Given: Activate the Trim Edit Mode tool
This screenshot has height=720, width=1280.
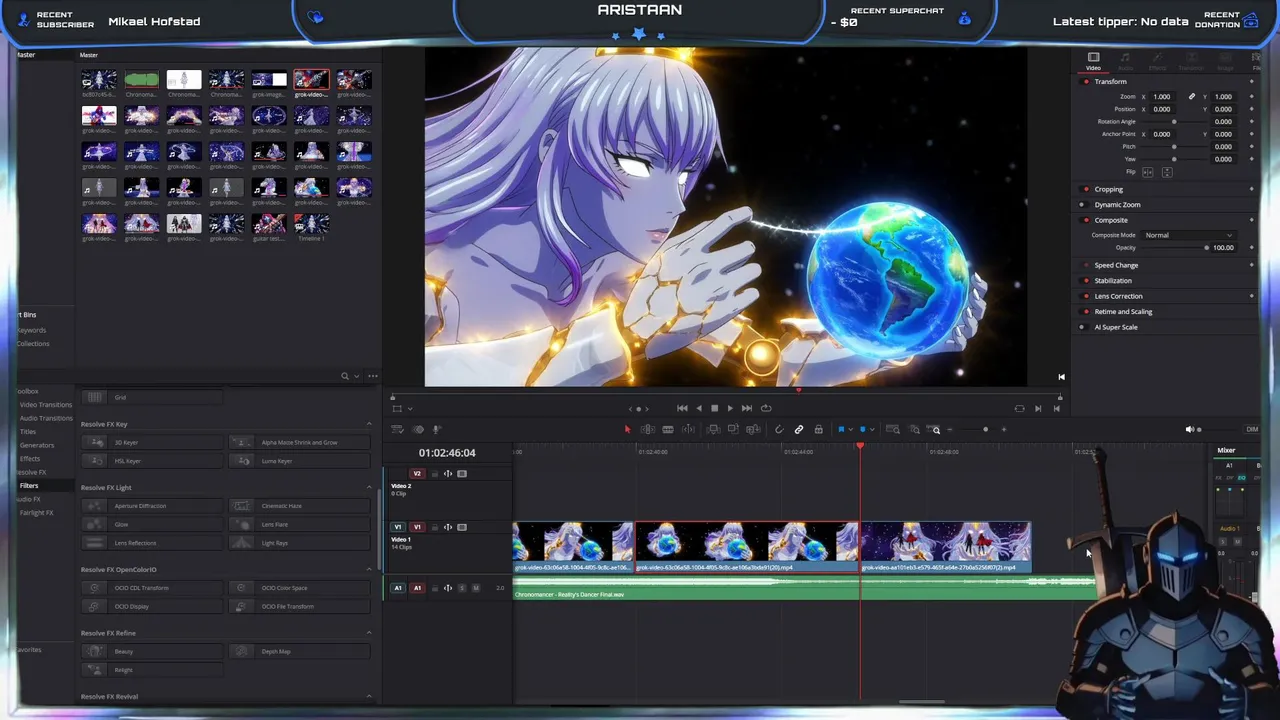Looking at the screenshot, I should pos(648,429).
